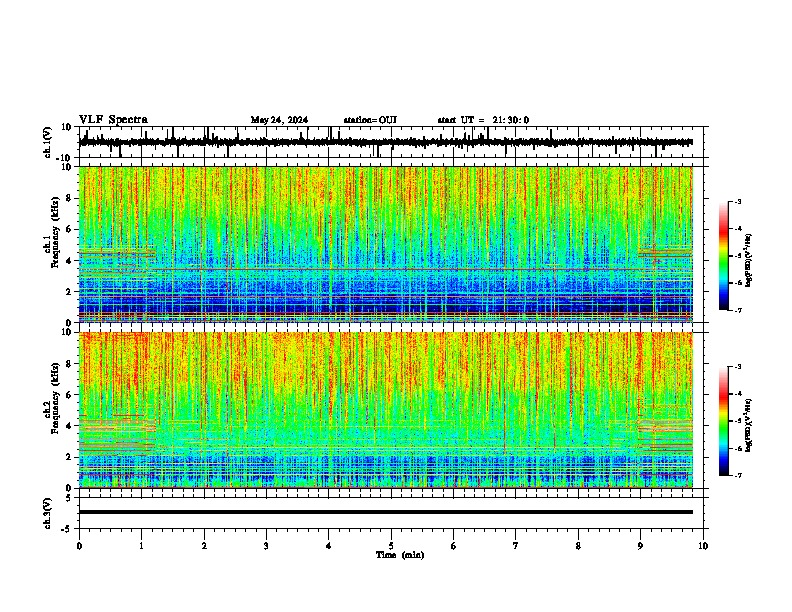This screenshot has width=792, height=612.
Task: Click the time-axis tick label "5"
Action: [x=391, y=546]
